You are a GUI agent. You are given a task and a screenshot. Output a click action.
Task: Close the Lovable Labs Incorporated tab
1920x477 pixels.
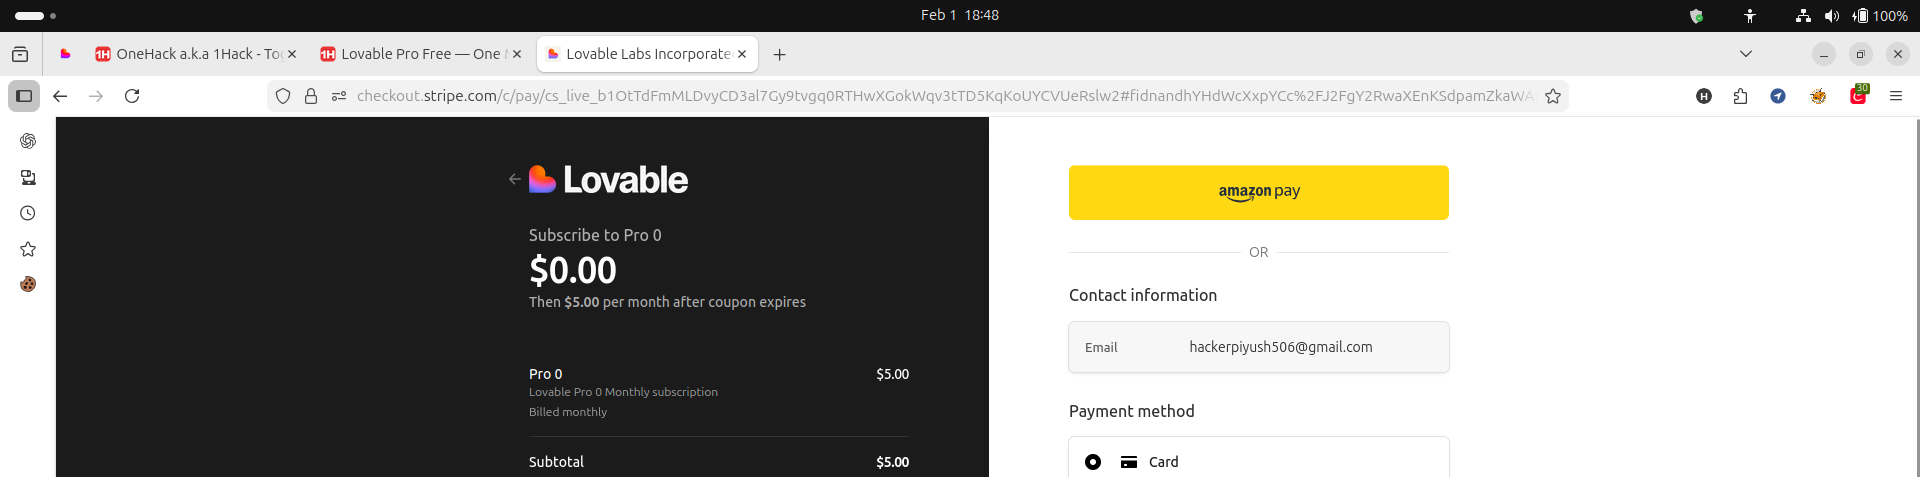[x=742, y=54]
